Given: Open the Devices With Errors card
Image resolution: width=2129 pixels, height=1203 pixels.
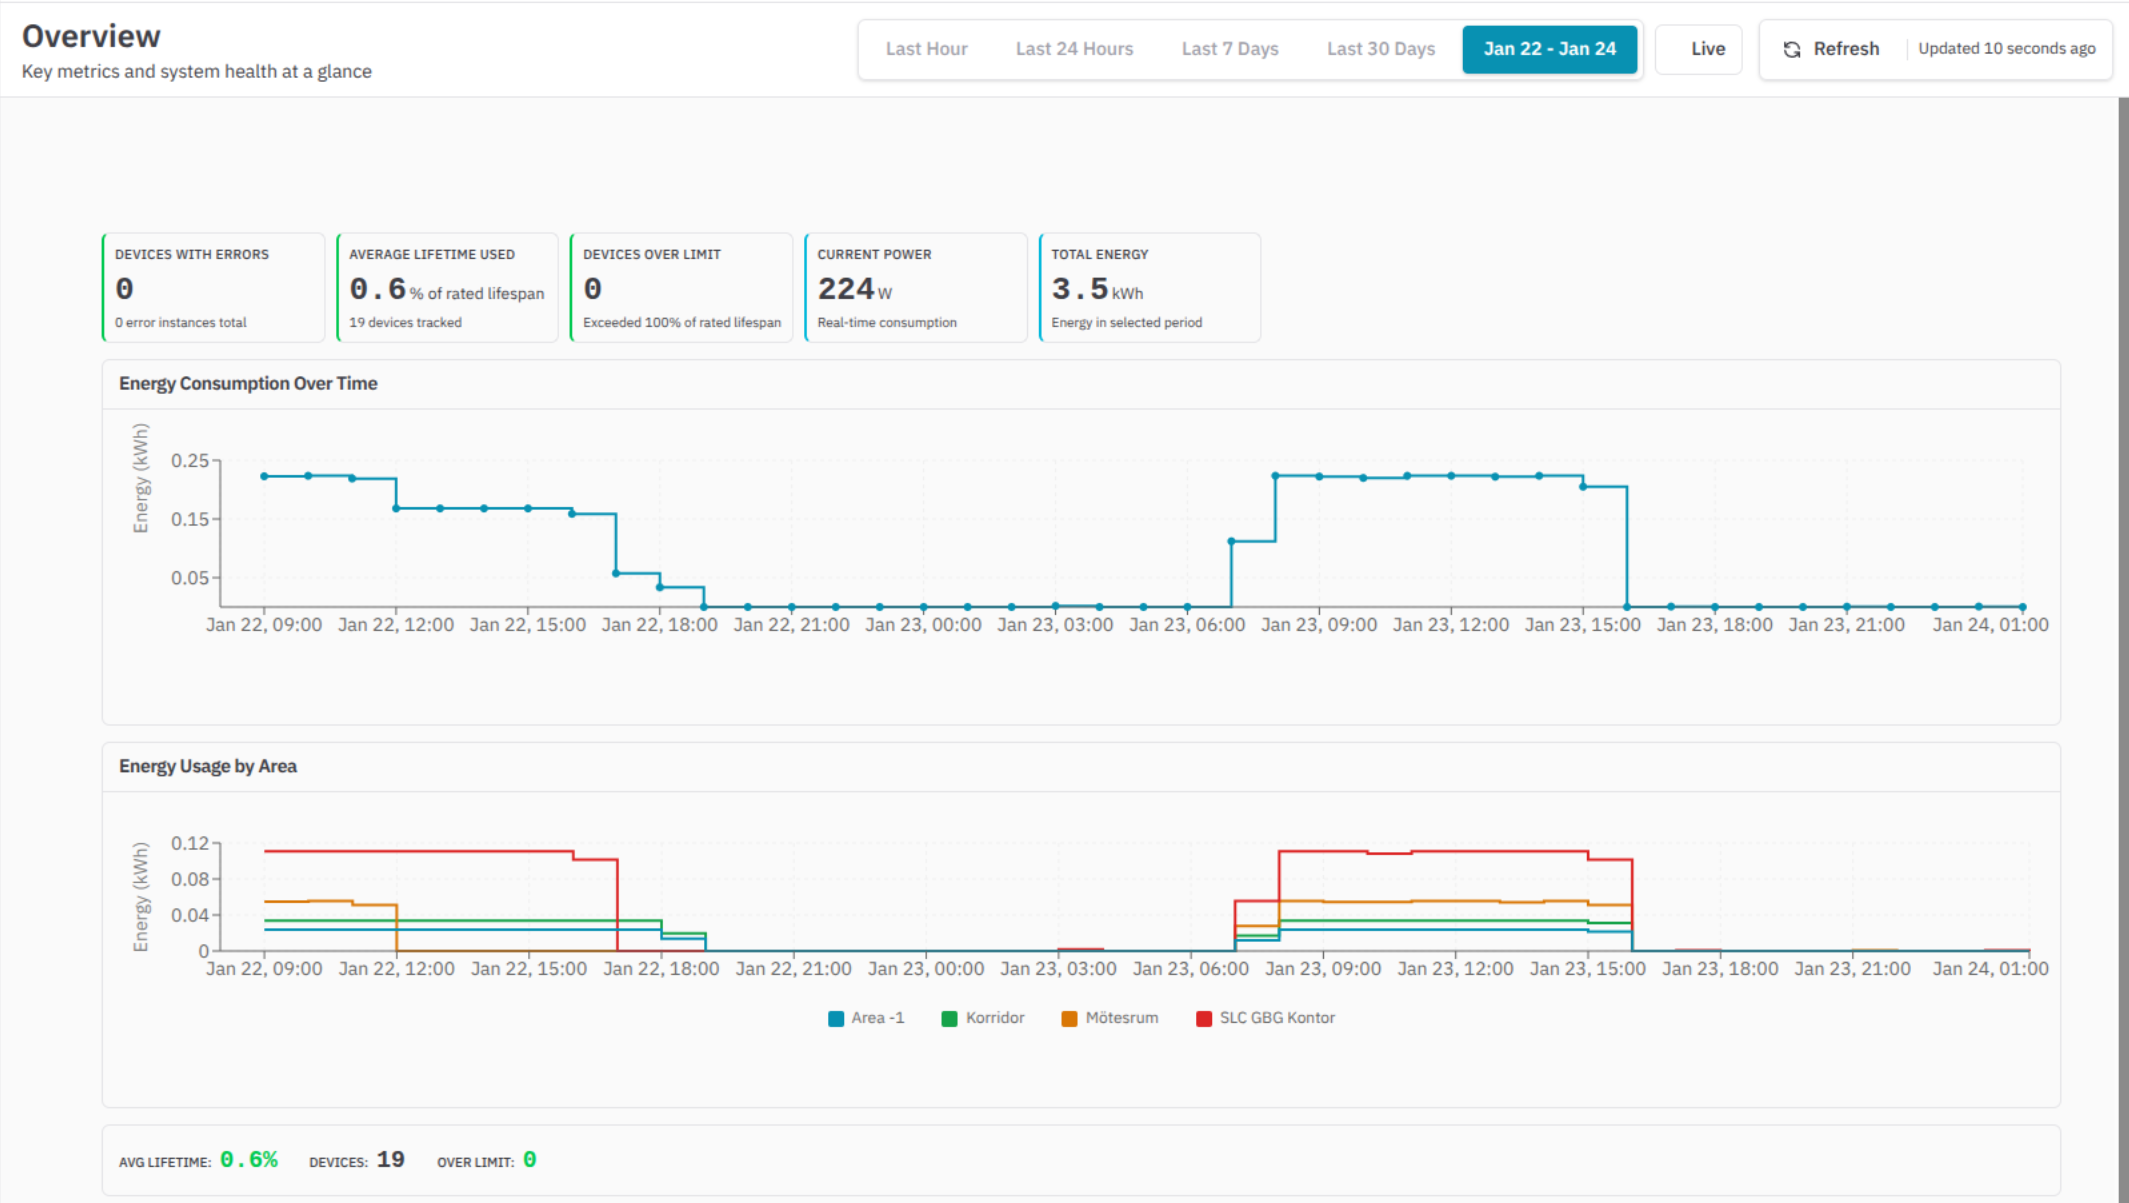Looking at the screenshot, I should [x=213, y=288].
